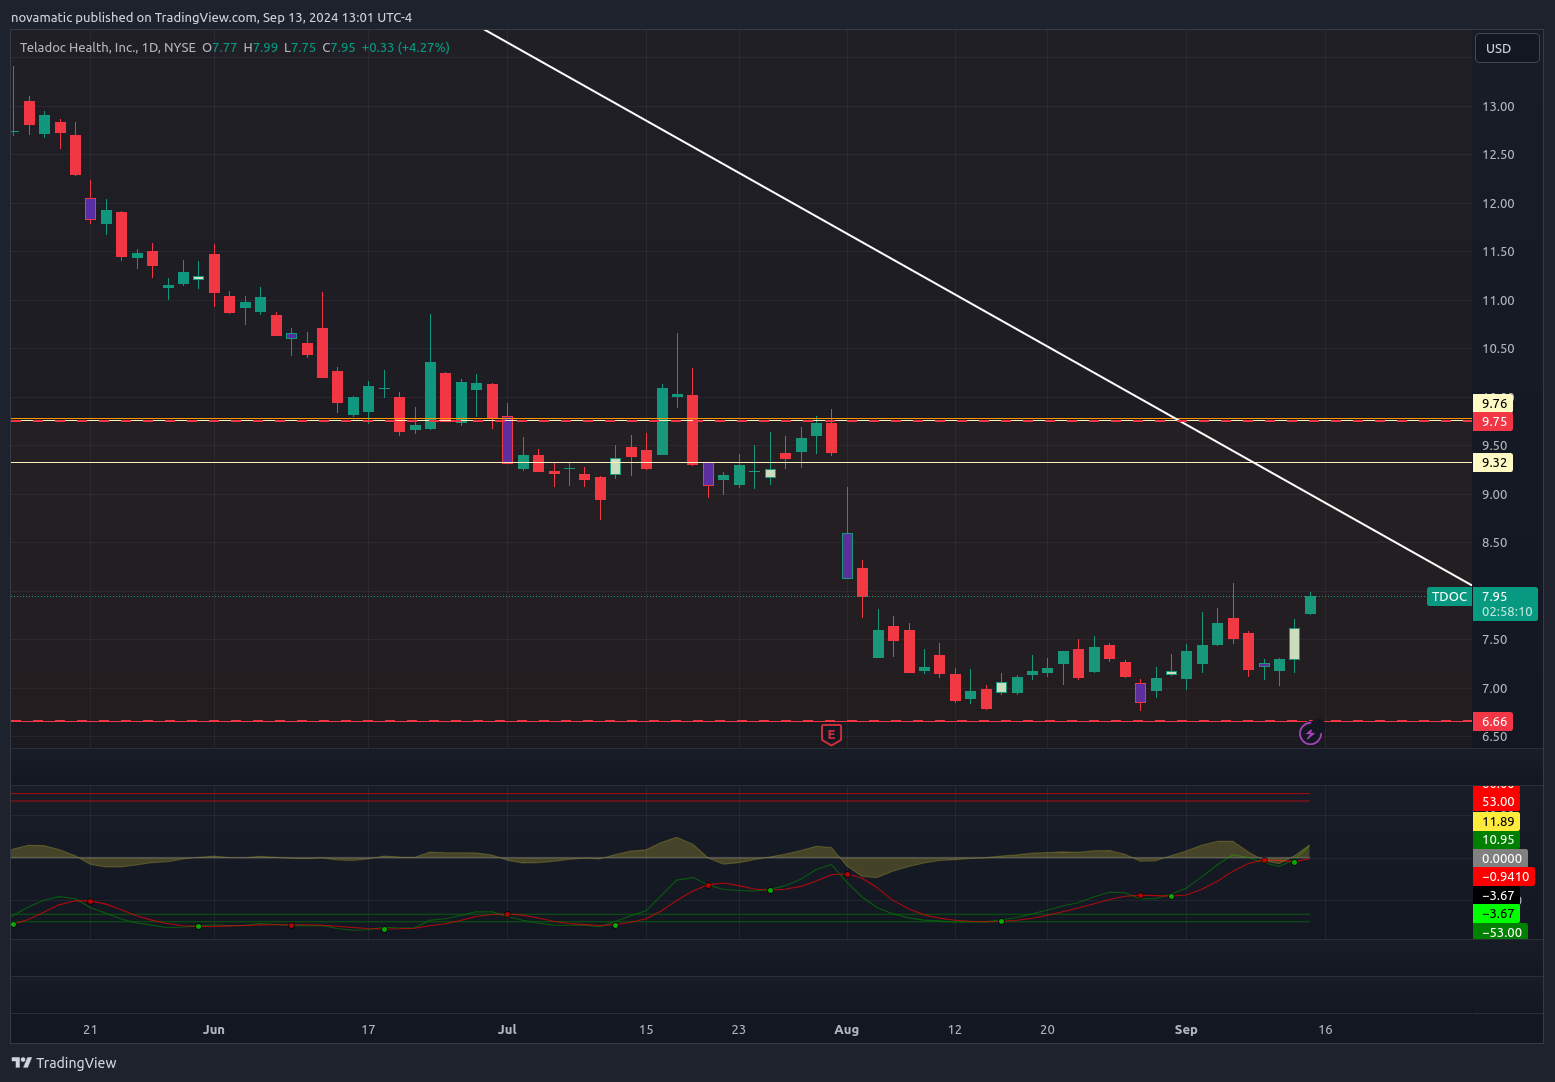Click the 53.00 red indicator label
The image size is (1555, 1082).
point(1497,802)
